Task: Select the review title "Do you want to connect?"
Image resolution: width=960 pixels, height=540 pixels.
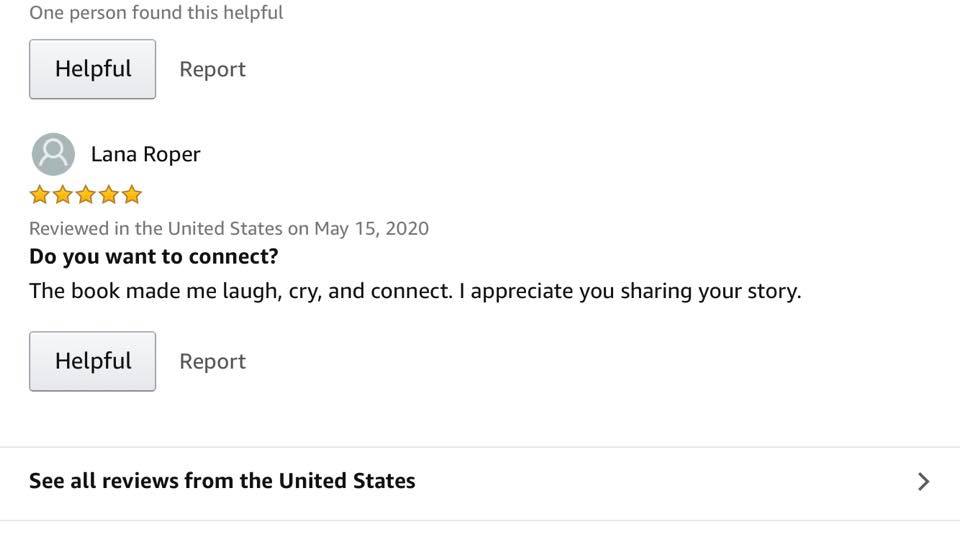Action: coord(154,257)
